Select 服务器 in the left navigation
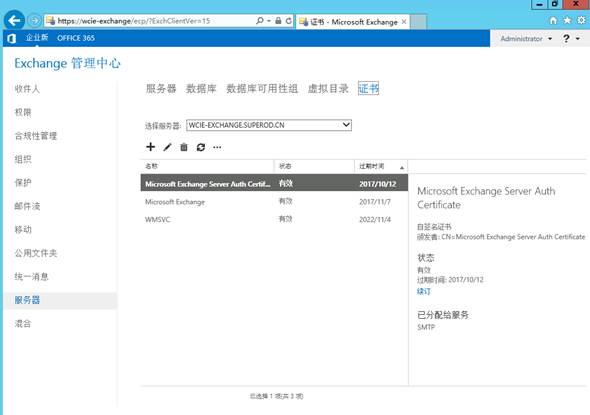The image size is (590, 415). (60, 301)
